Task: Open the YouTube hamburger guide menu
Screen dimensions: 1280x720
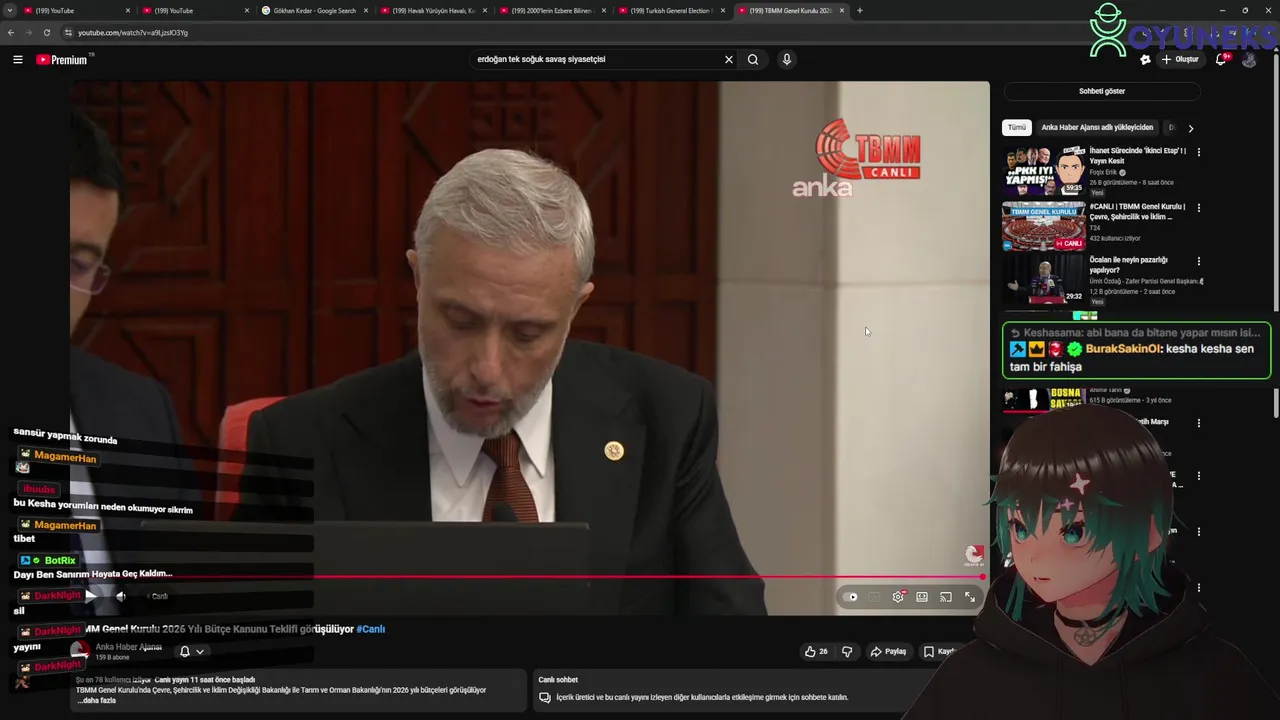Action: pos(17,60)
